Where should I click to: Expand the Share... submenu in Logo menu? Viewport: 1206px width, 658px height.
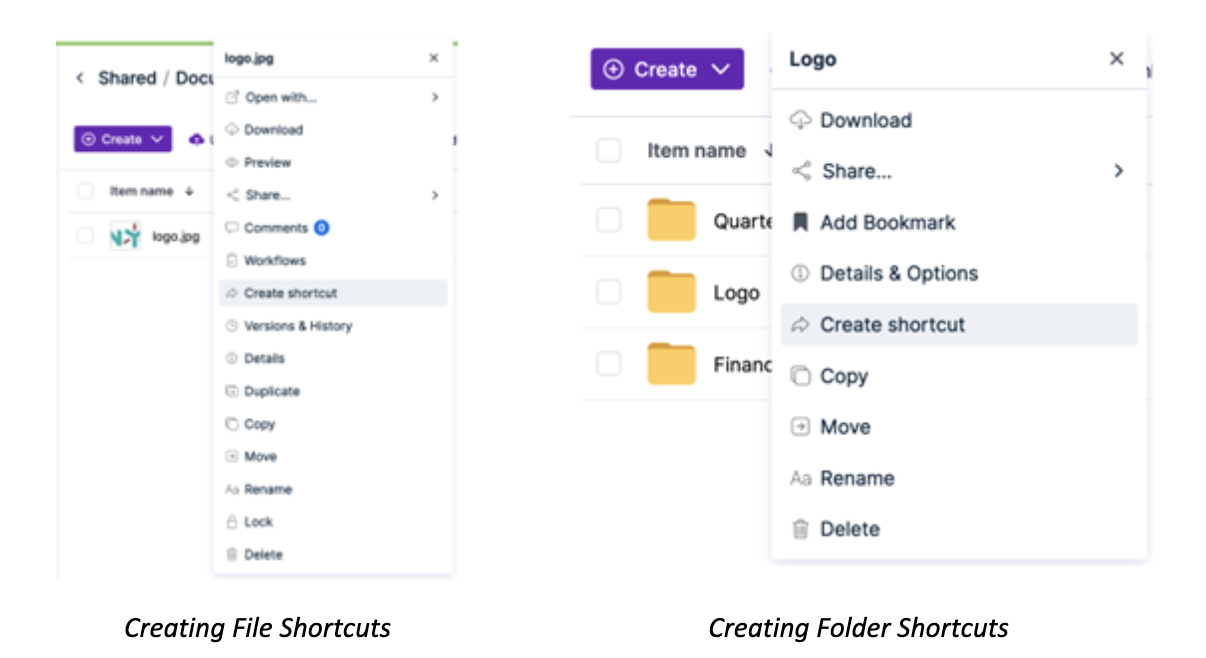coord(1118,171)
